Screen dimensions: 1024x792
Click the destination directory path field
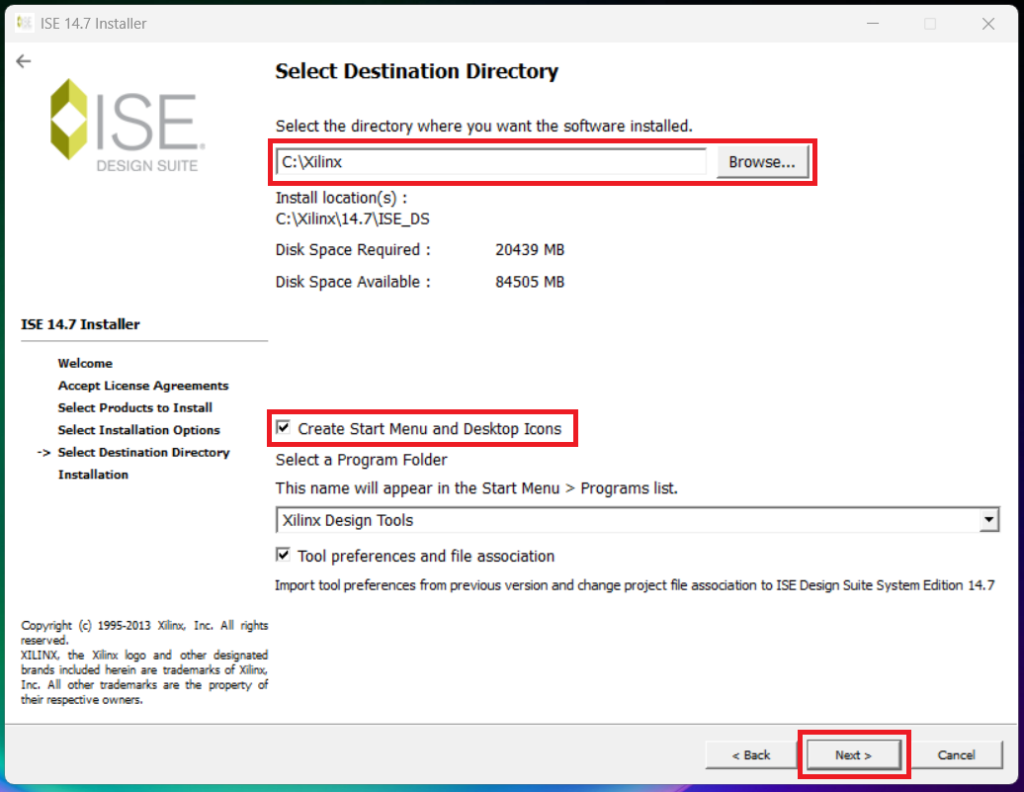click(491, 161)
